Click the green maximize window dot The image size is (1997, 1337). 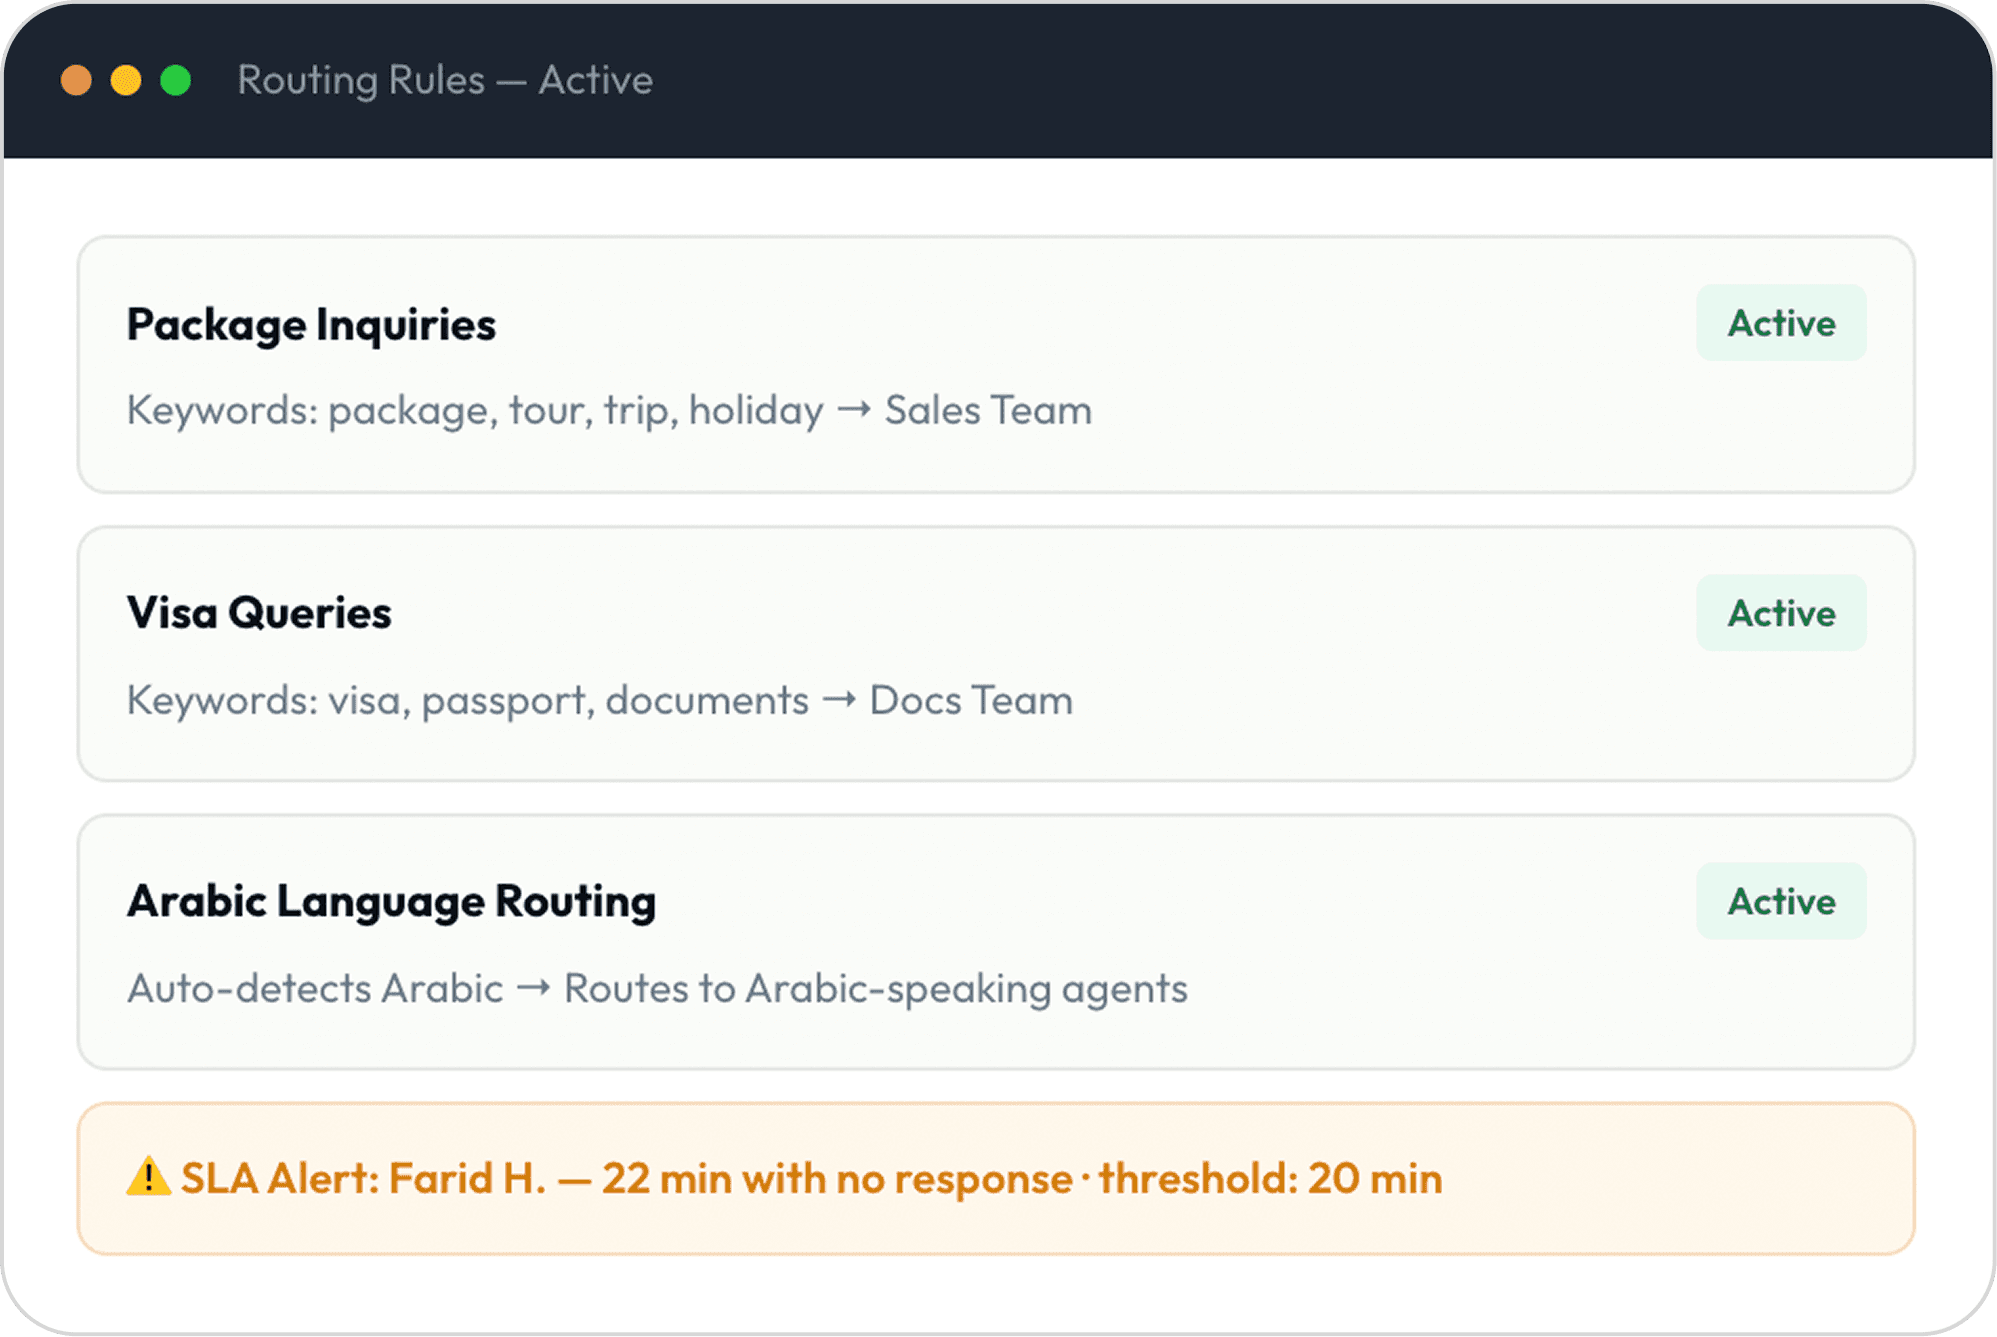coord(176,80)
